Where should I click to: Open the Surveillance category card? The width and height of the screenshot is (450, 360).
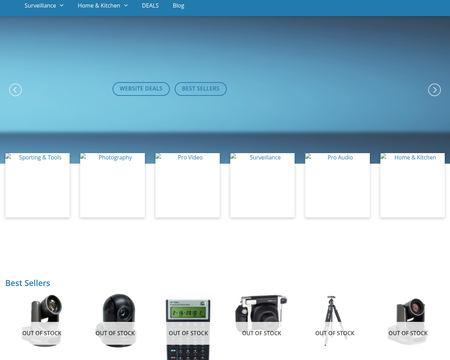263,185
